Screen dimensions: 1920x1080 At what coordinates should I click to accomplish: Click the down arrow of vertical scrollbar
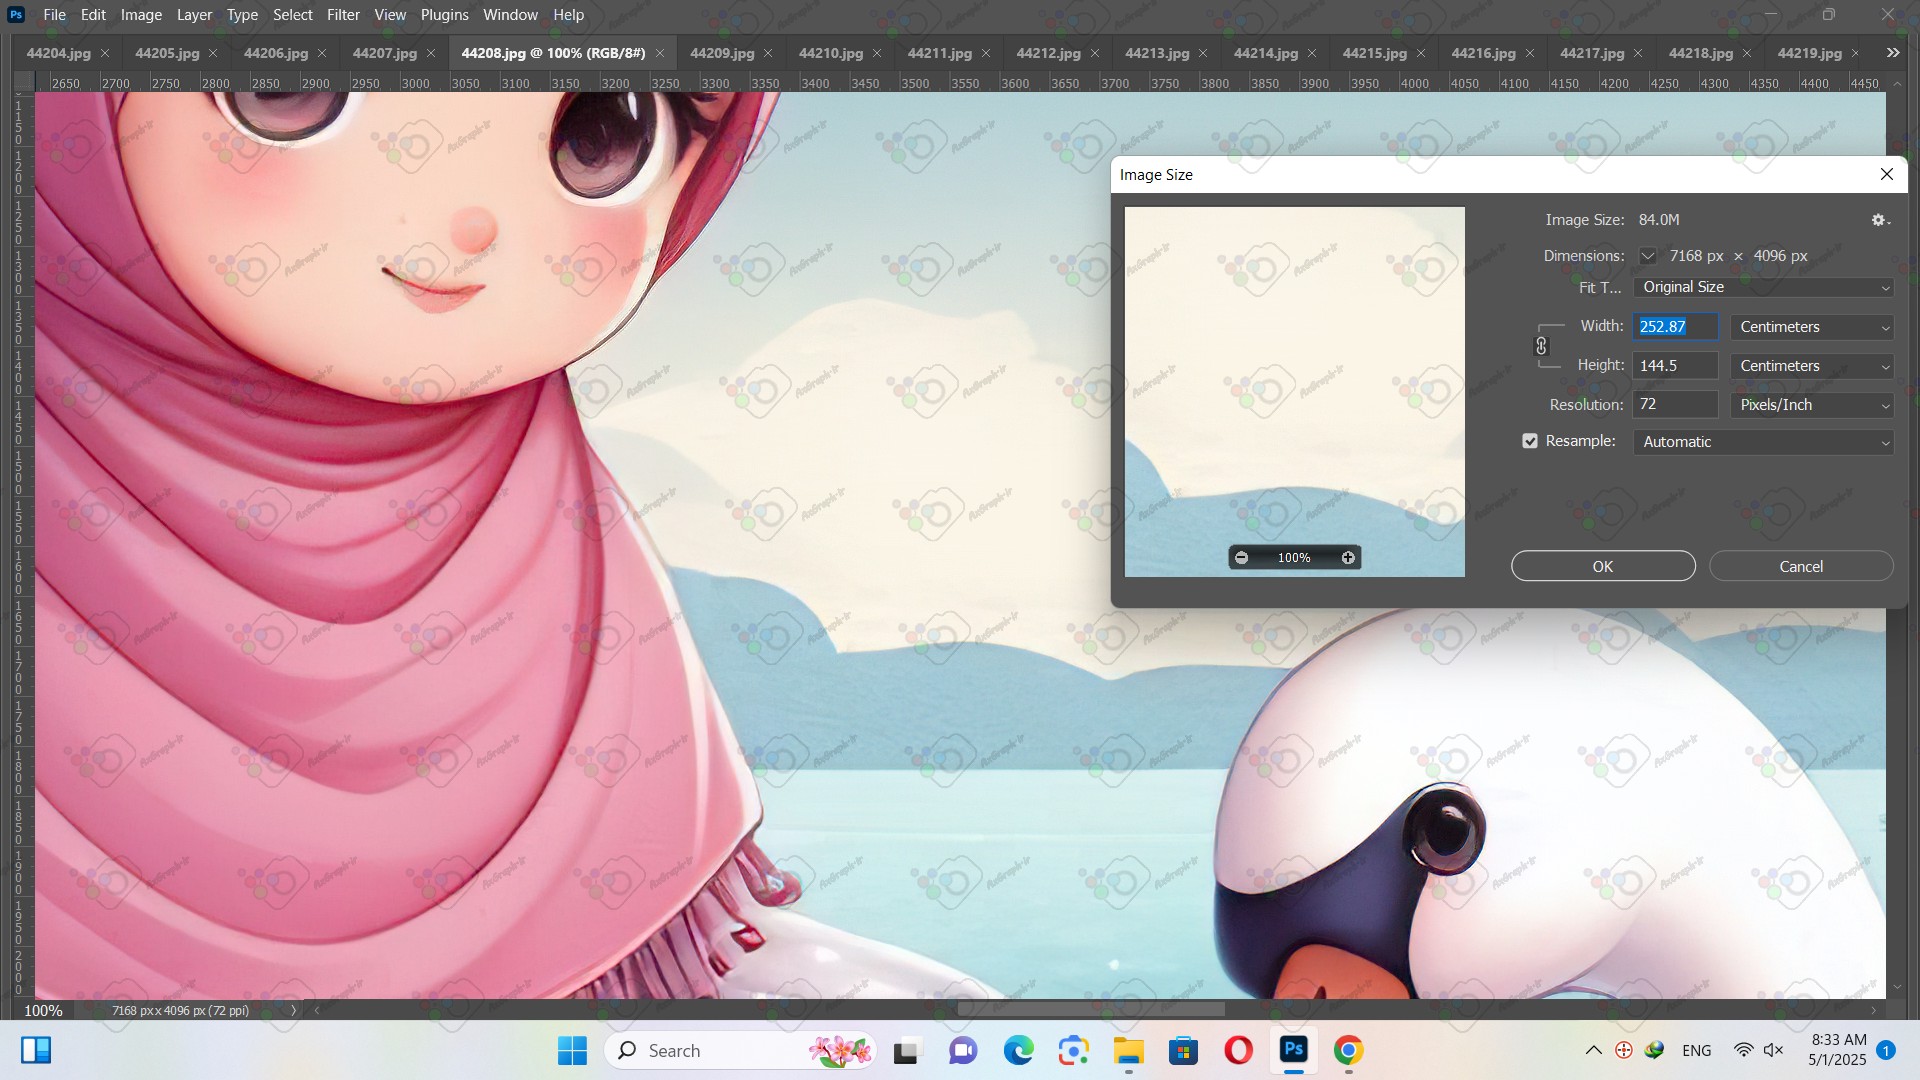point(1897,988)
